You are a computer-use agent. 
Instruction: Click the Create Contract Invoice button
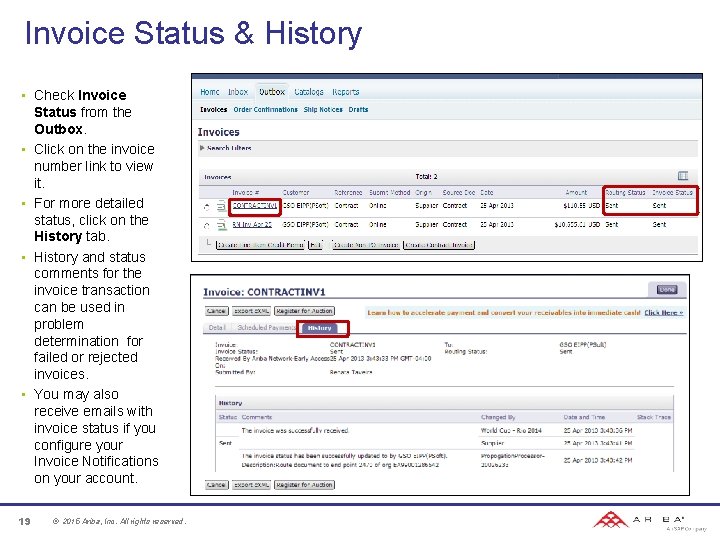(x=439, y=245)
